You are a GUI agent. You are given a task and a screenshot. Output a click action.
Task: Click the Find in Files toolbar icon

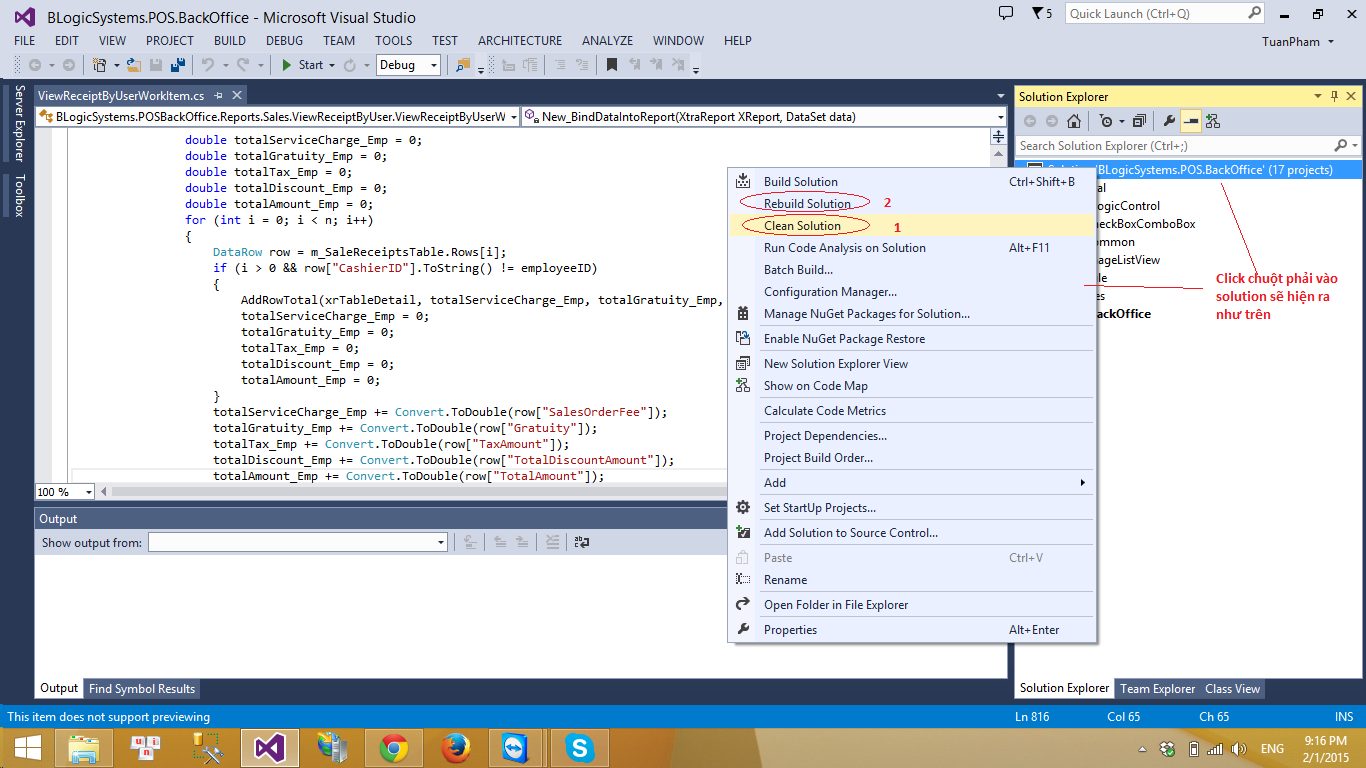[x=462, y=65]
